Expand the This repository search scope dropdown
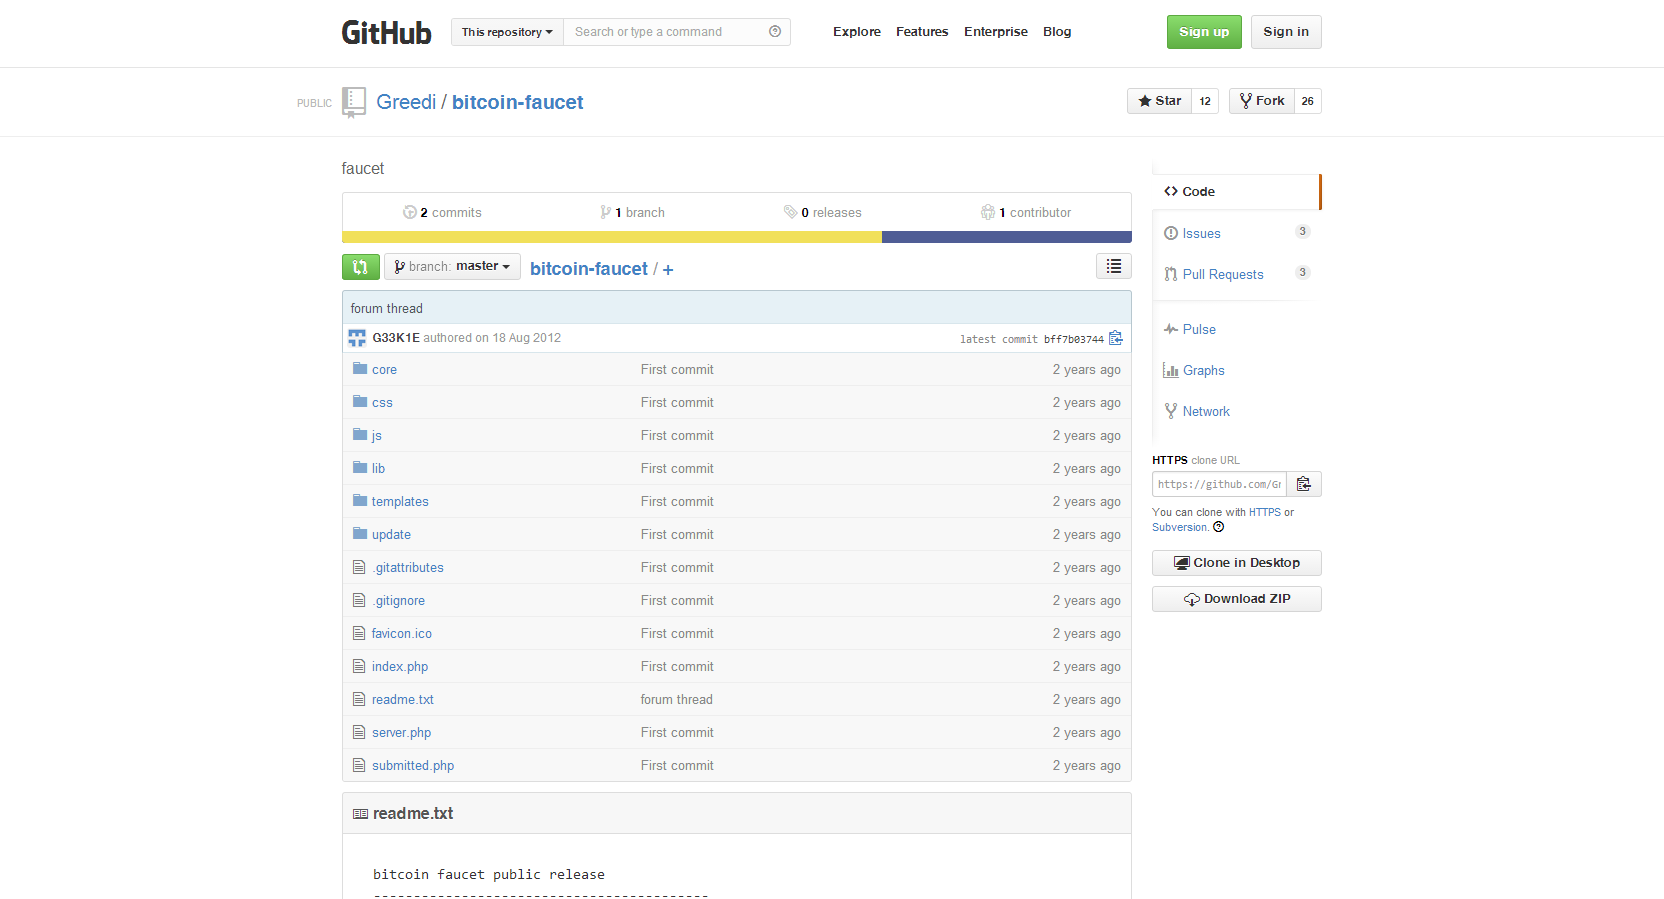 [507, 32]
